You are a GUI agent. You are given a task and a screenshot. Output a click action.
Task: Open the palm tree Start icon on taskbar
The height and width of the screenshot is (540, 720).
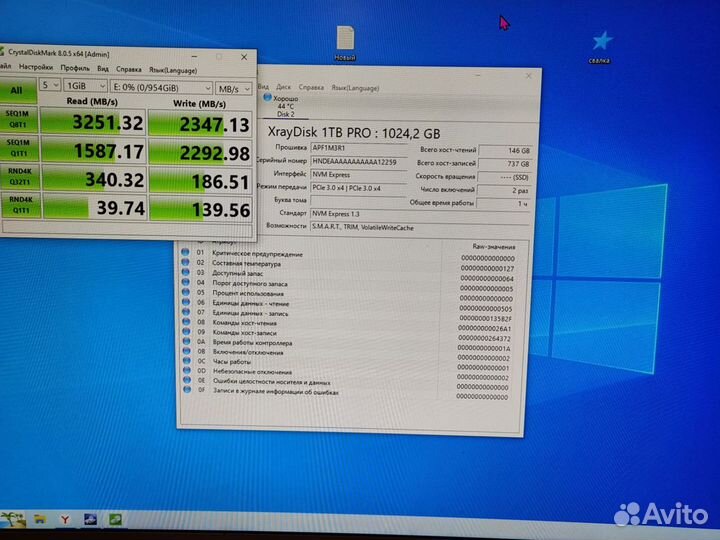coord(11,519)
